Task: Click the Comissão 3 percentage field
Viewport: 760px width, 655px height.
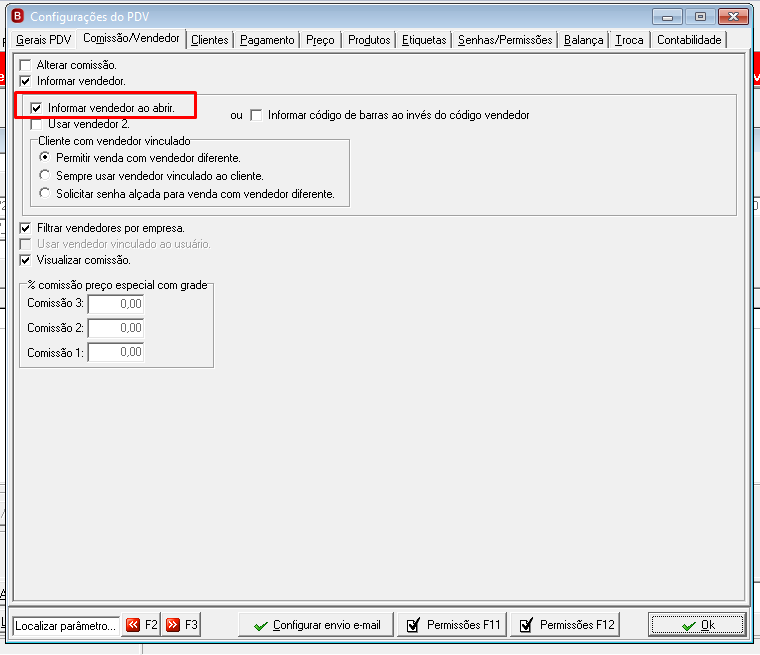Action: [x=115, y=304]
